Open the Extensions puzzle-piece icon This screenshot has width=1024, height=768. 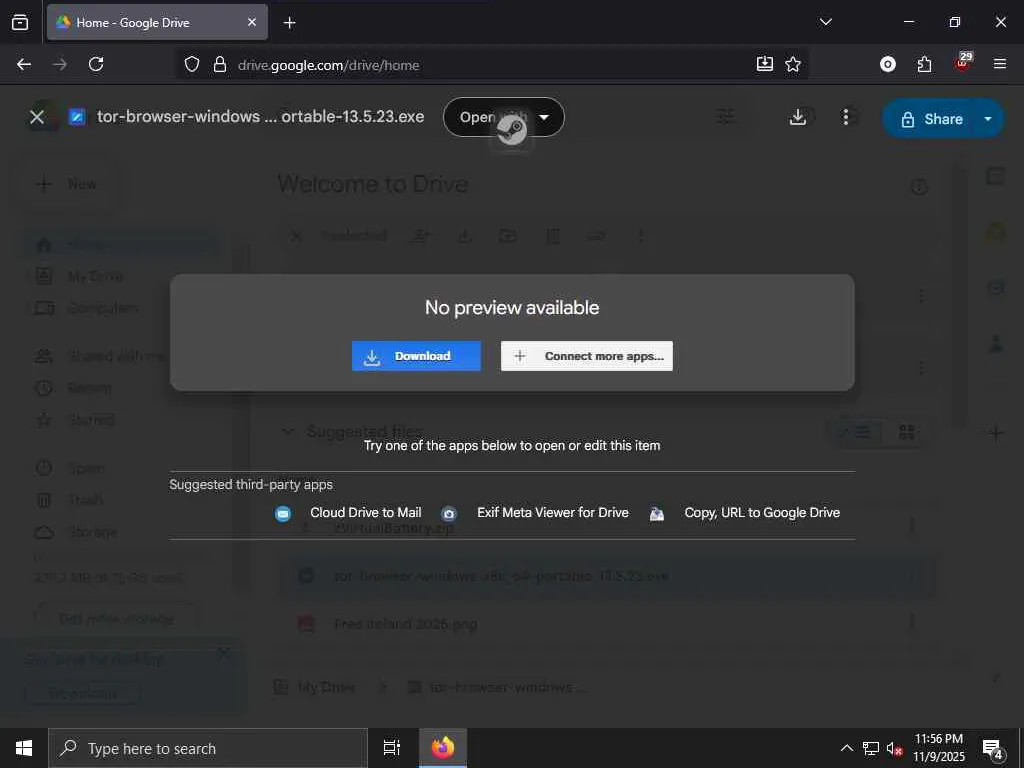pyautogui.click(x=924, y=64)
